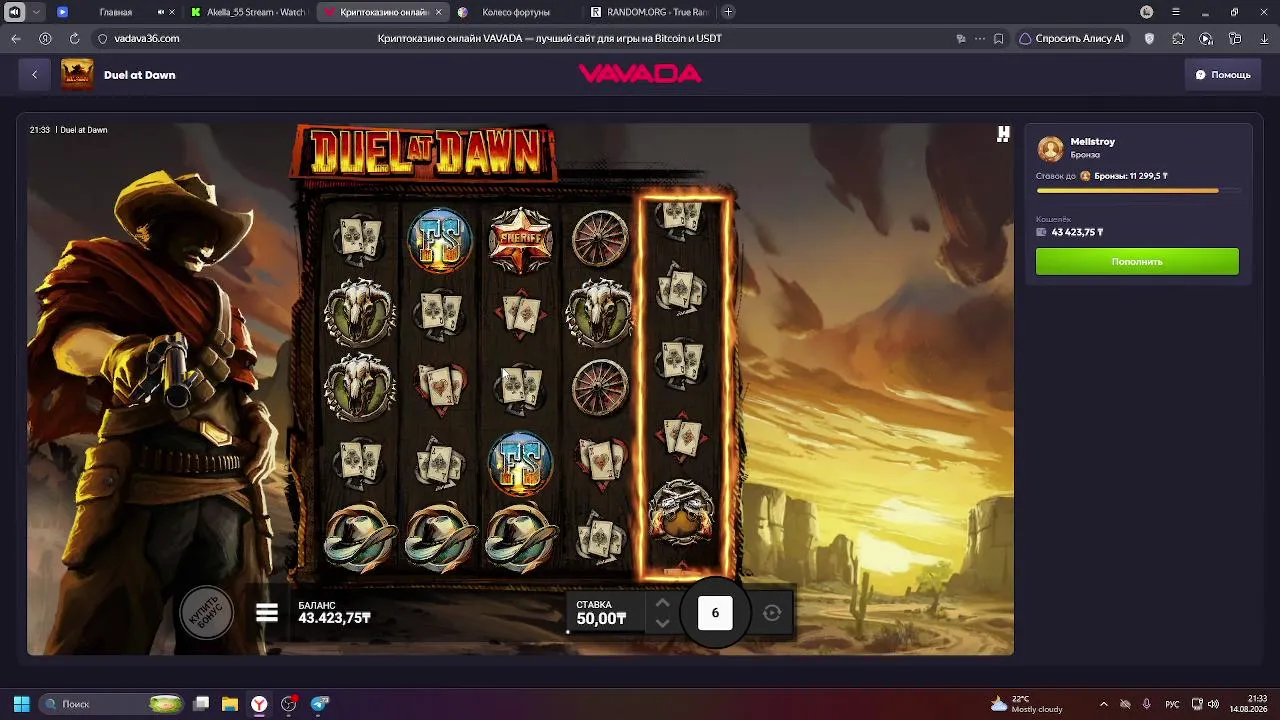Click the account icon next to reload

point(45,38)
